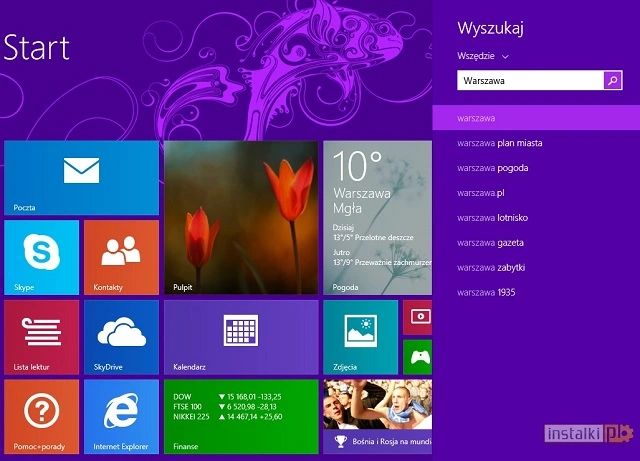Select 'warszawa lotnisko' suggestion
The height and width of the screenshot is (461, 640).
click(x=536, y=218)
